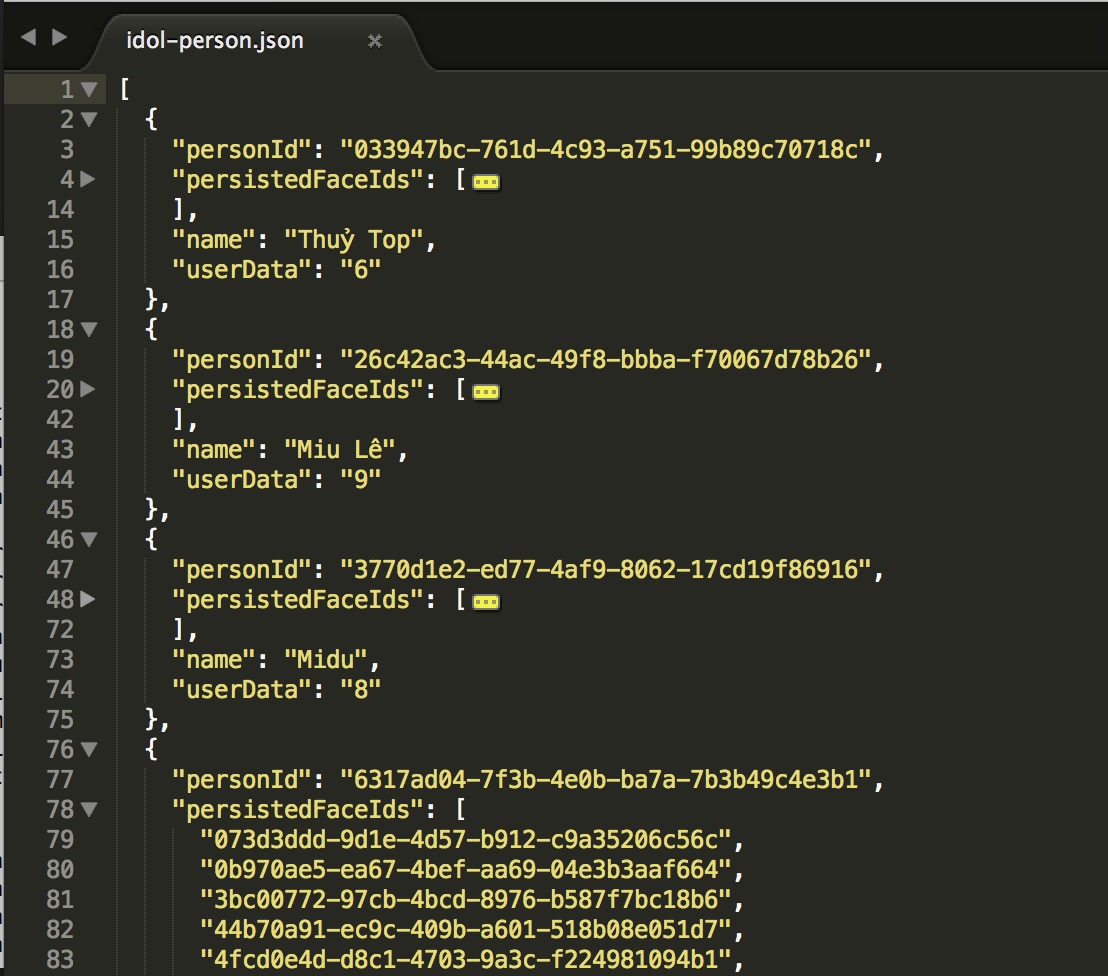The height and width of the screenshot is (976, 1108).
Task: Unfold persistedFaceIds arrow at line 20
Action: point(89,390)
